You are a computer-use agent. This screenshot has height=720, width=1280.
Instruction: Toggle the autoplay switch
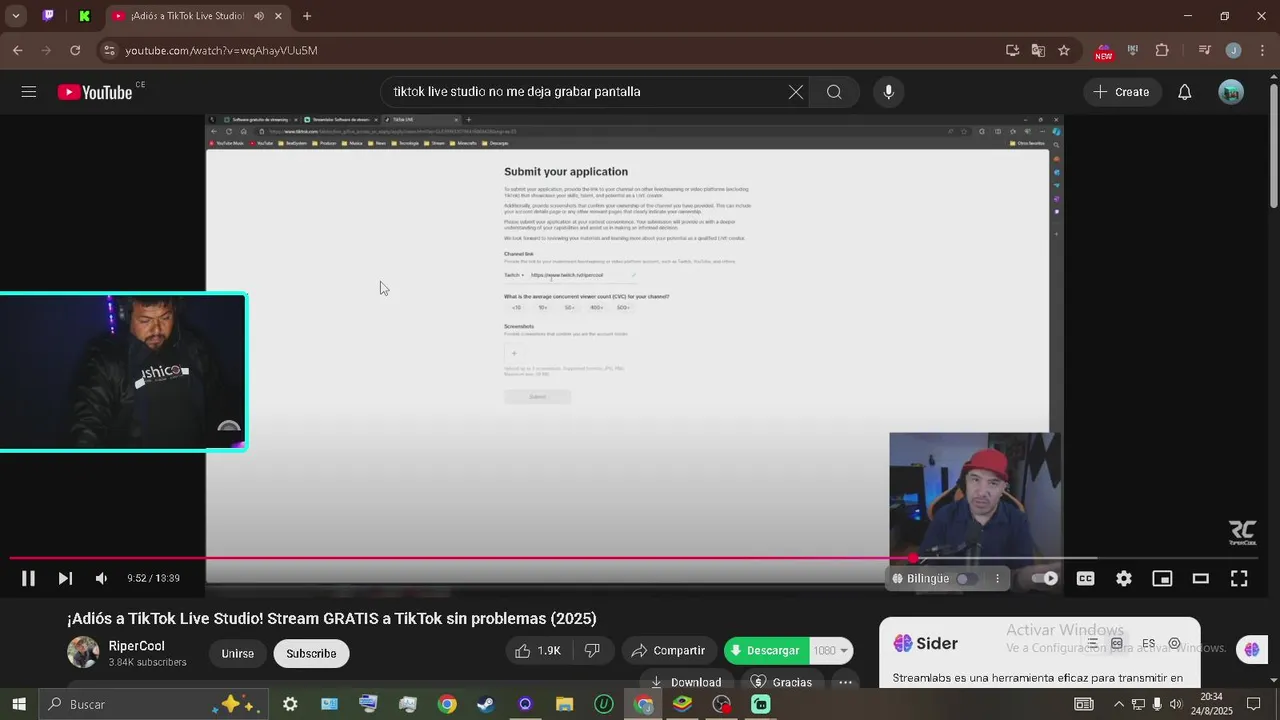tap(1045, 578)
